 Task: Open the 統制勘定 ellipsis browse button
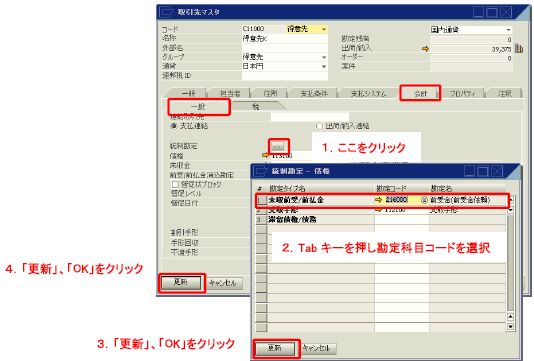(278, 147)
